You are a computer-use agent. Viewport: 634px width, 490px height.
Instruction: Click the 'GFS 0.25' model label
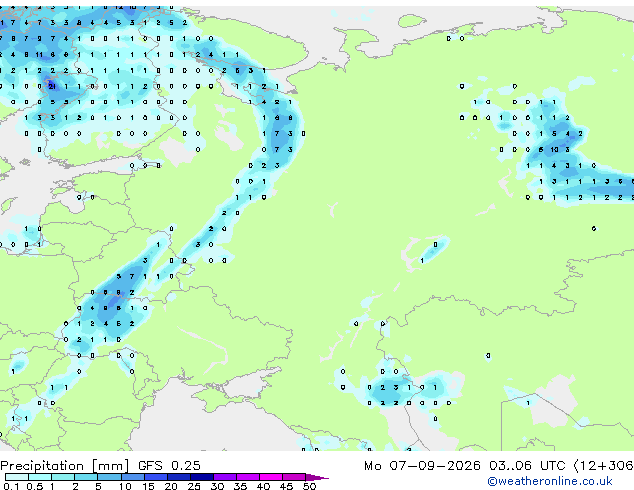pyautogui.click(x=169, y=465)
